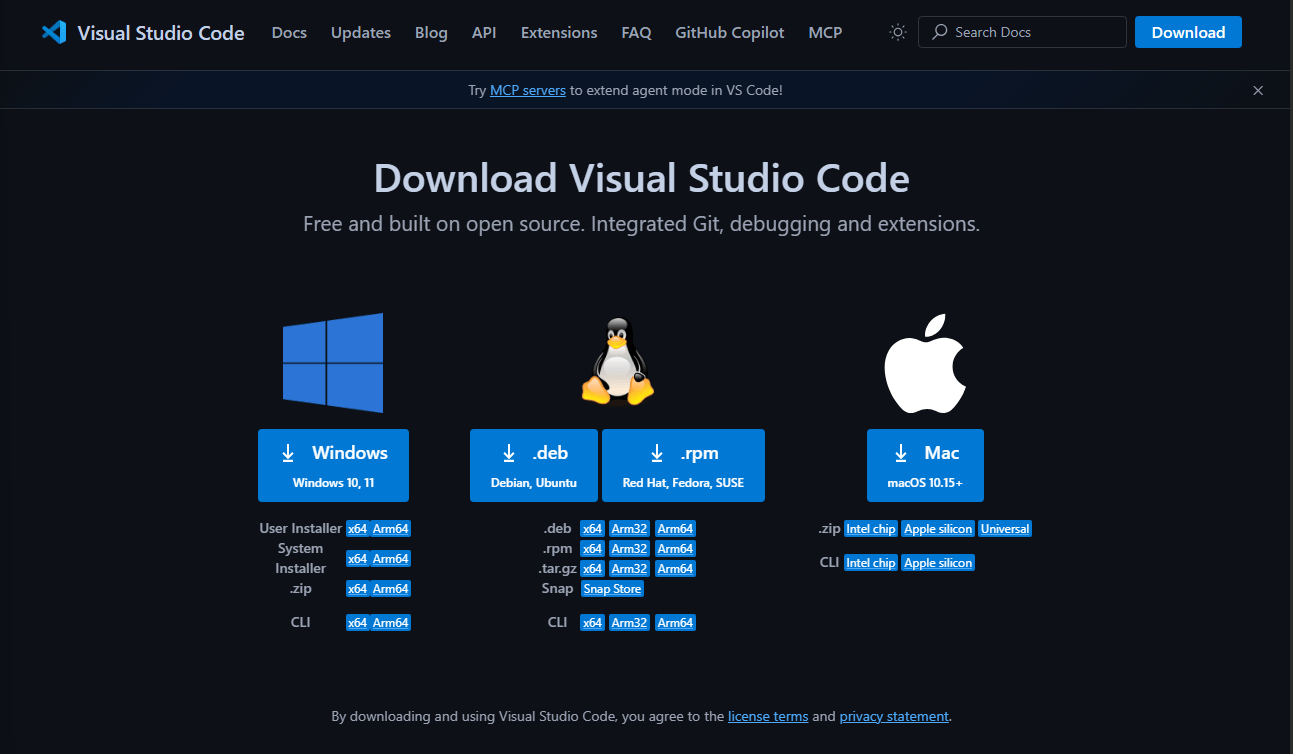The image size is (1293, 754).
Task: Select Linux .tar.gz Arm32
Action: [x=630, y=569]
